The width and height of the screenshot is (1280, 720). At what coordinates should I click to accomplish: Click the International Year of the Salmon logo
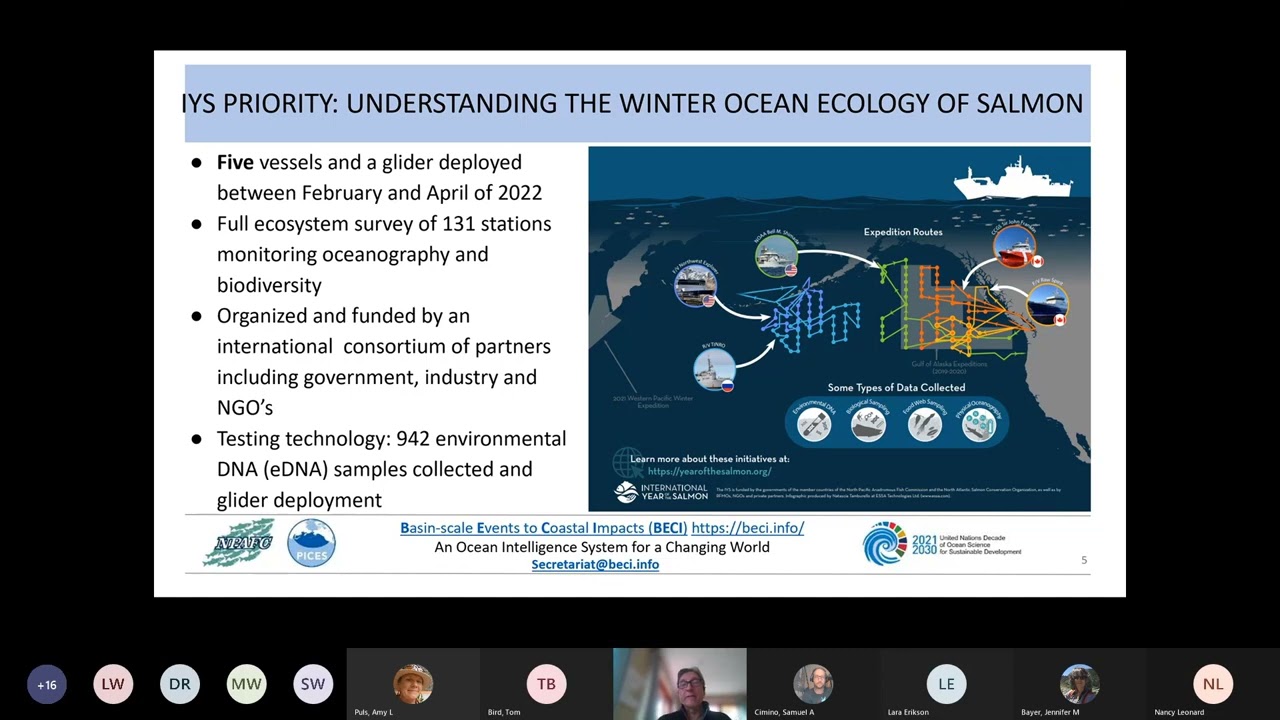[x=661, y=492]
